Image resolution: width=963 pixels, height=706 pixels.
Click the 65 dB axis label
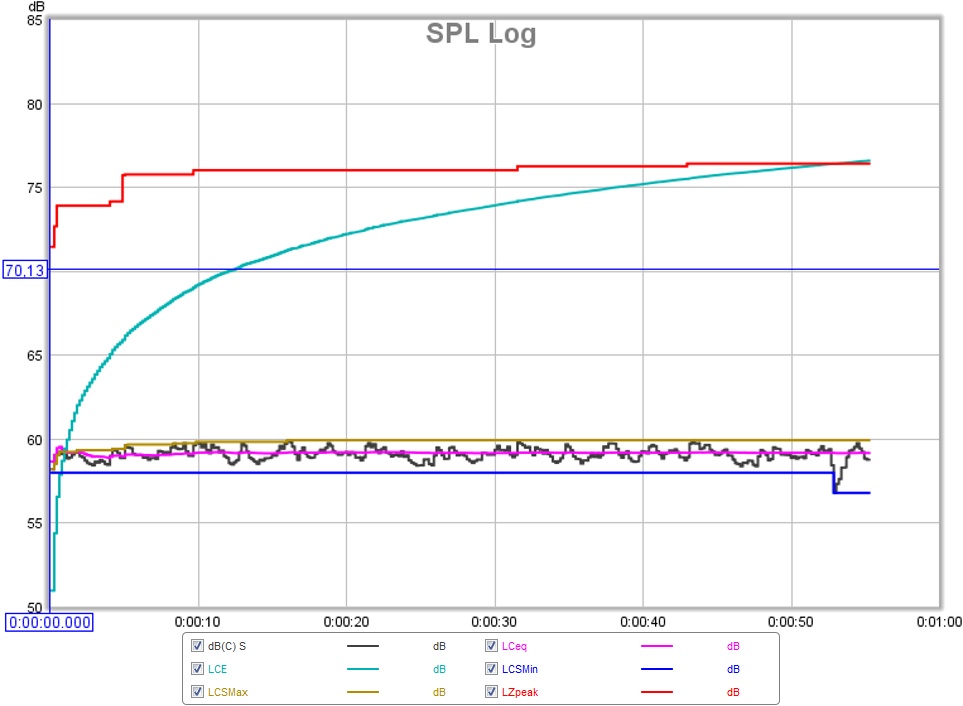[34, 356]
